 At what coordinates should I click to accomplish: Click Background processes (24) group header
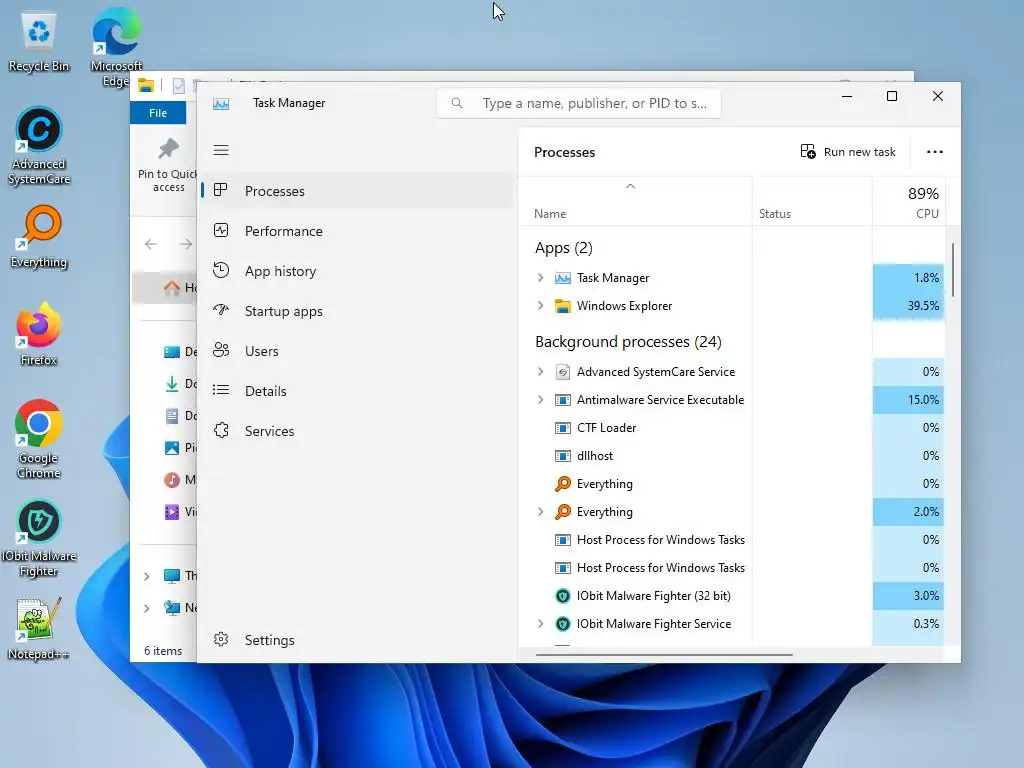[x=628, y=342]
